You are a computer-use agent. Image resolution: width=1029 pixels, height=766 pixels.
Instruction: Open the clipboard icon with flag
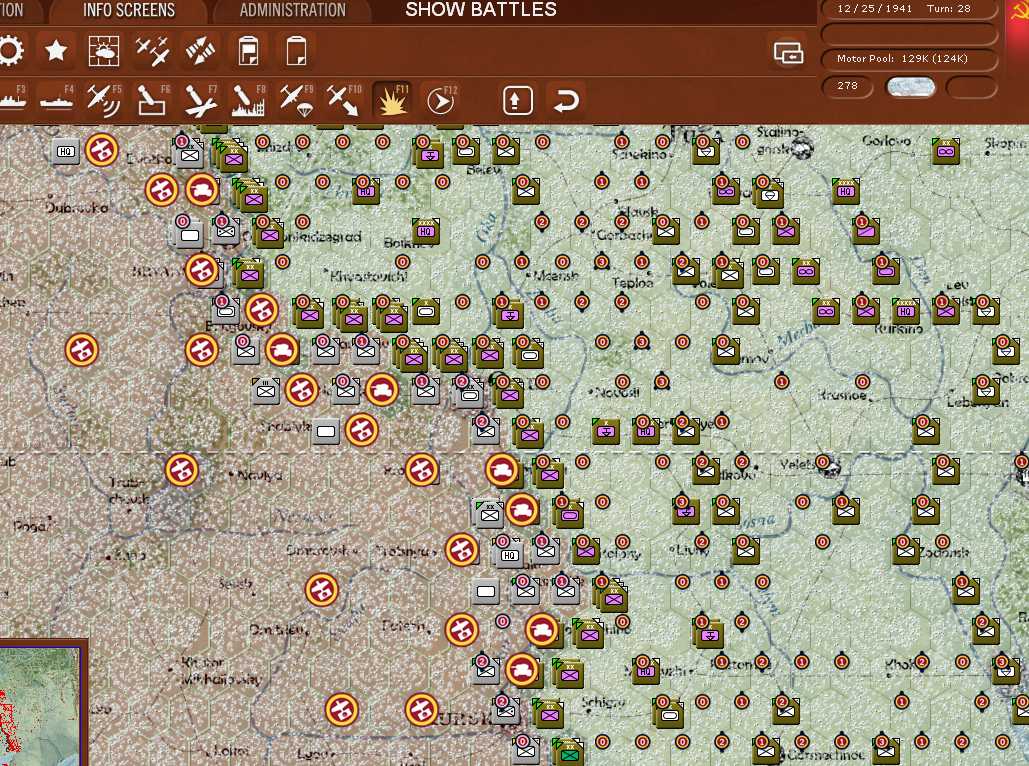(249, 51)
